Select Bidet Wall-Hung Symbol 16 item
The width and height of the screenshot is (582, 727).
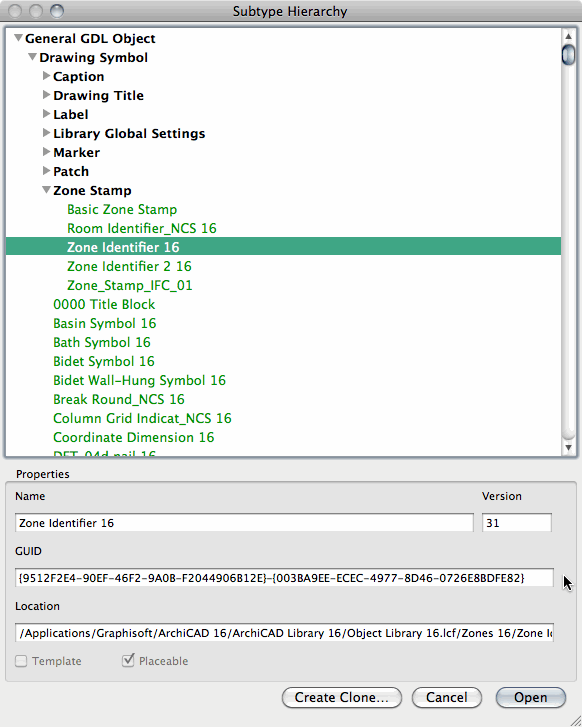(139, 380)
